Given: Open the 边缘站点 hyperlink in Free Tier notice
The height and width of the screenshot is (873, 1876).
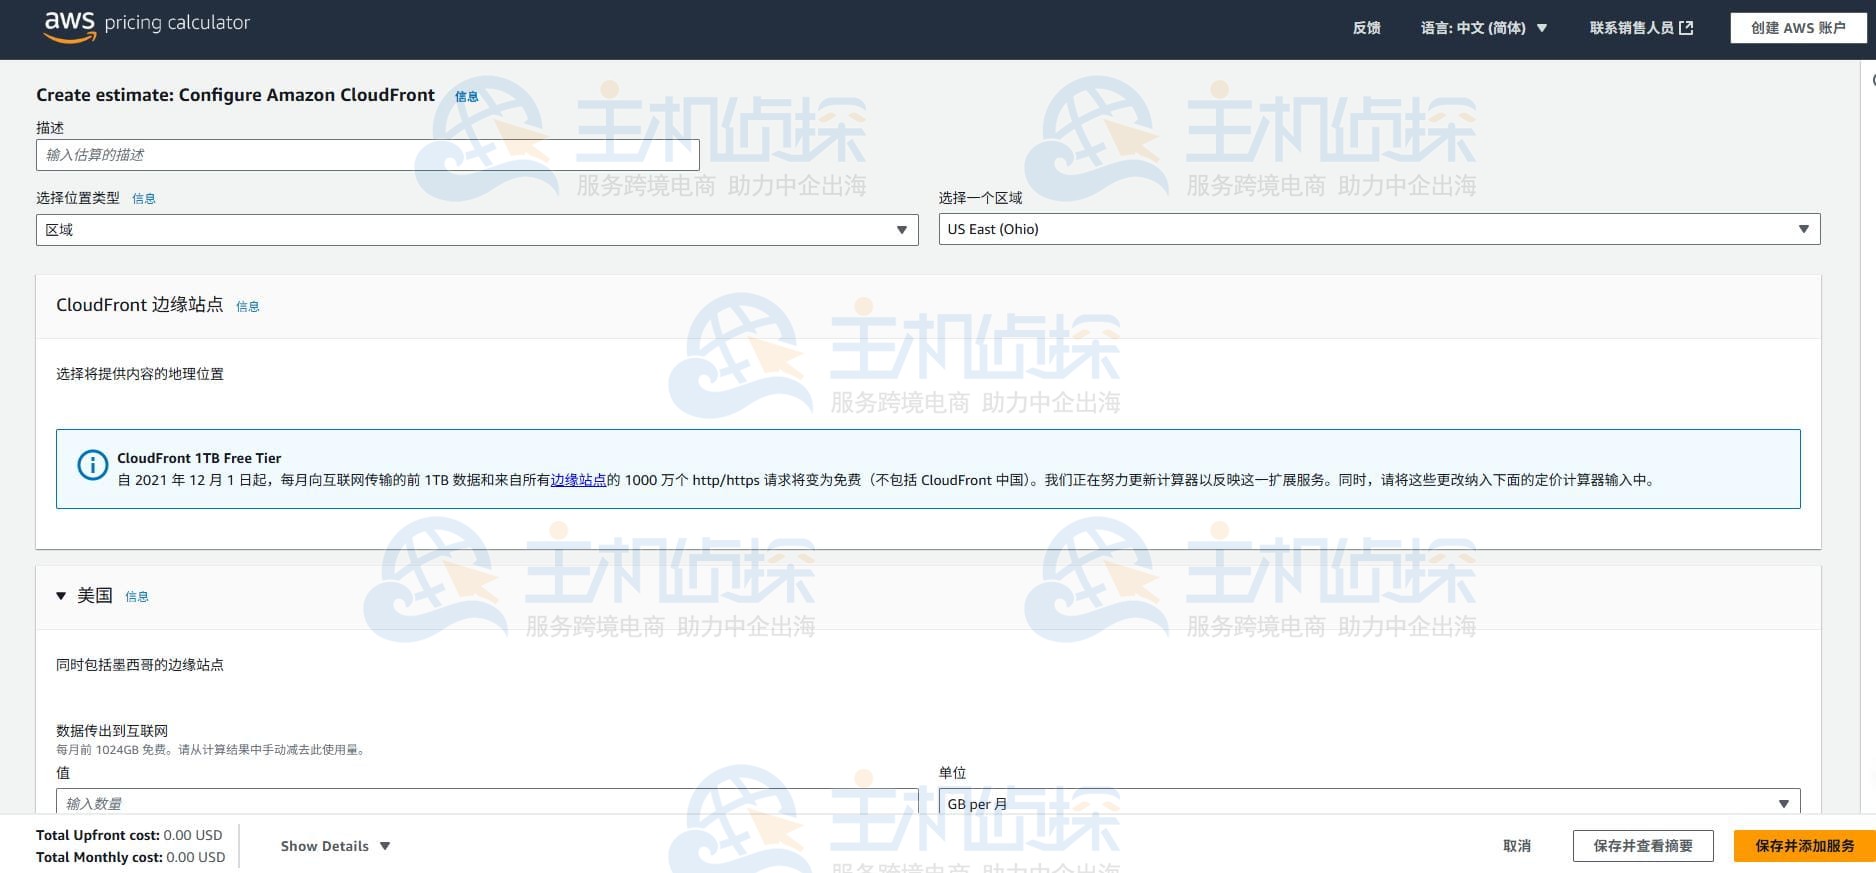Looking at the screenshot, I should point(578,480).
